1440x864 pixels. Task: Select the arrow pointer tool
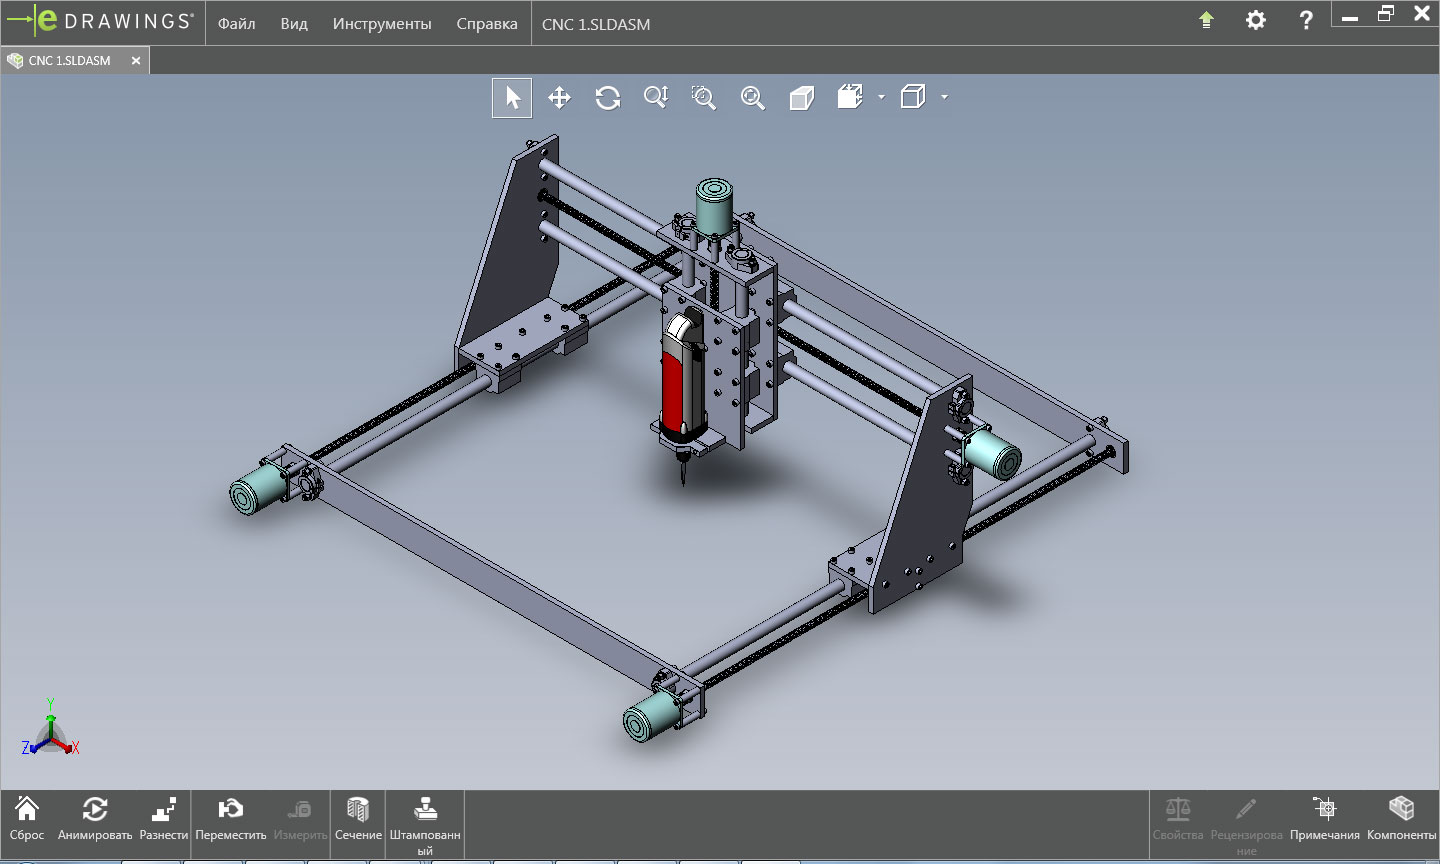(x=512, y=98)
